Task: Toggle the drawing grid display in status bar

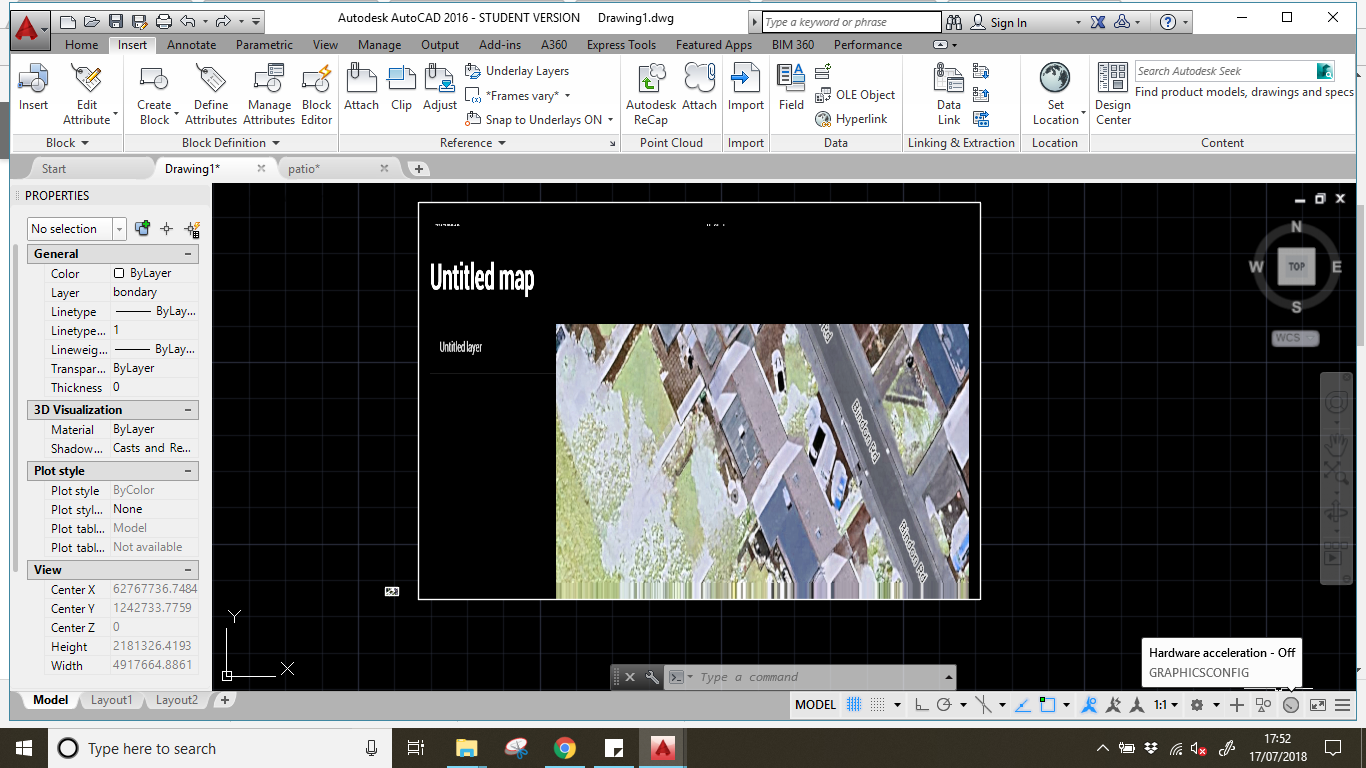Action: pyautogui.click(x=854, y=705)
